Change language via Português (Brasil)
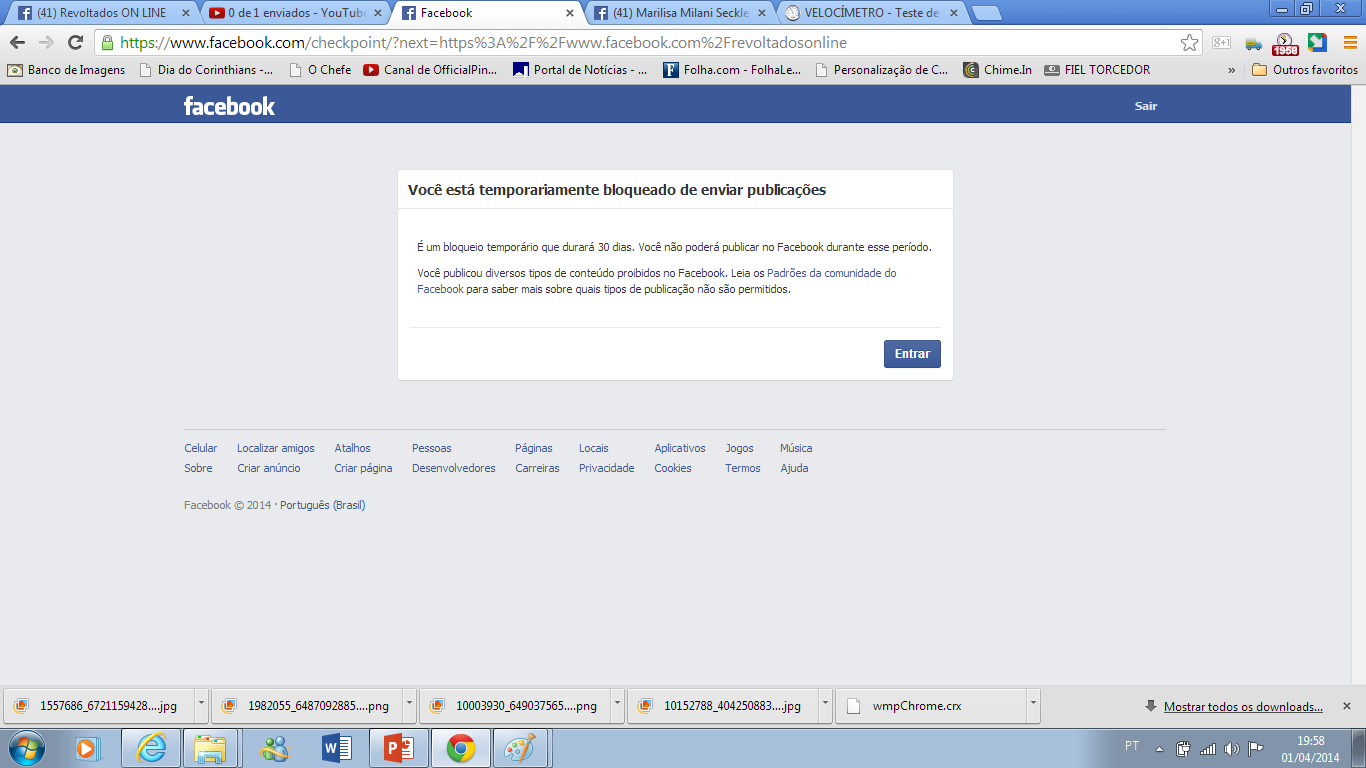The image size is (1366, 768). point(322,505)
